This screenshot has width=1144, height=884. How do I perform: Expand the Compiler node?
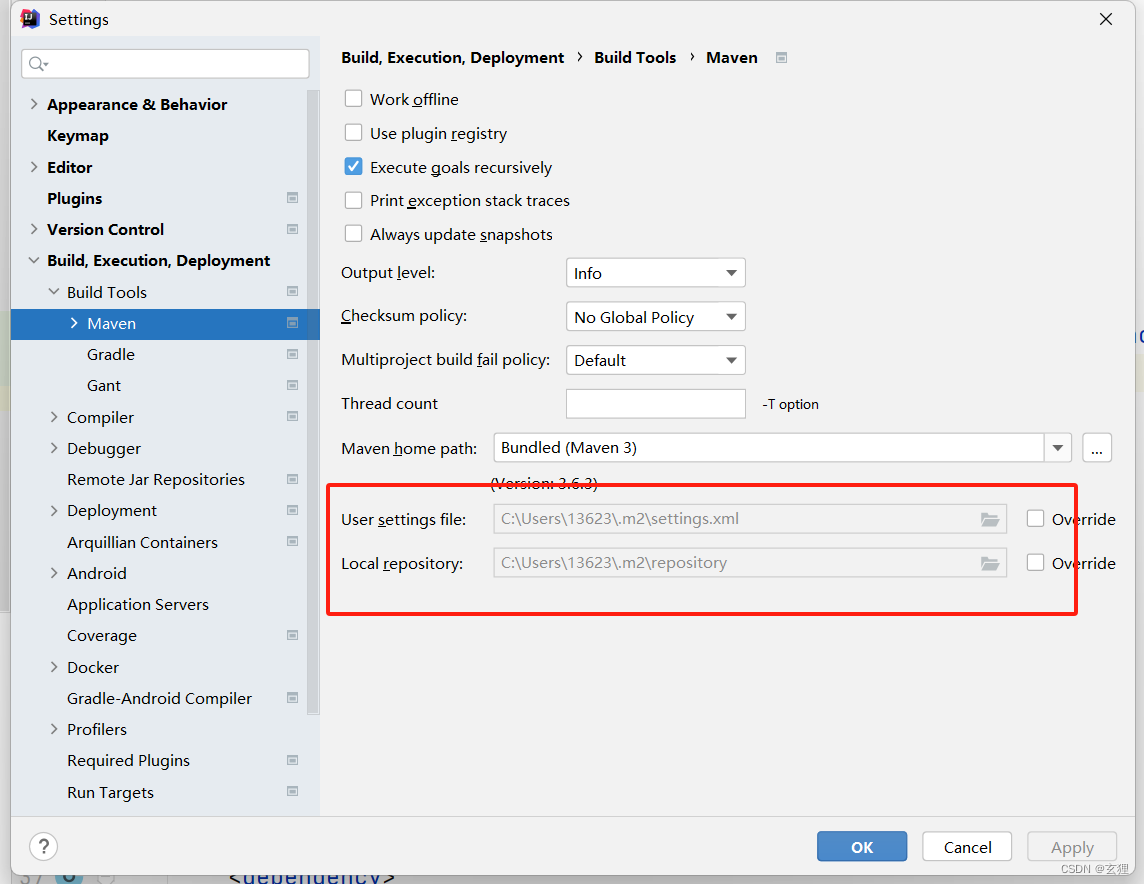(53, 416)
